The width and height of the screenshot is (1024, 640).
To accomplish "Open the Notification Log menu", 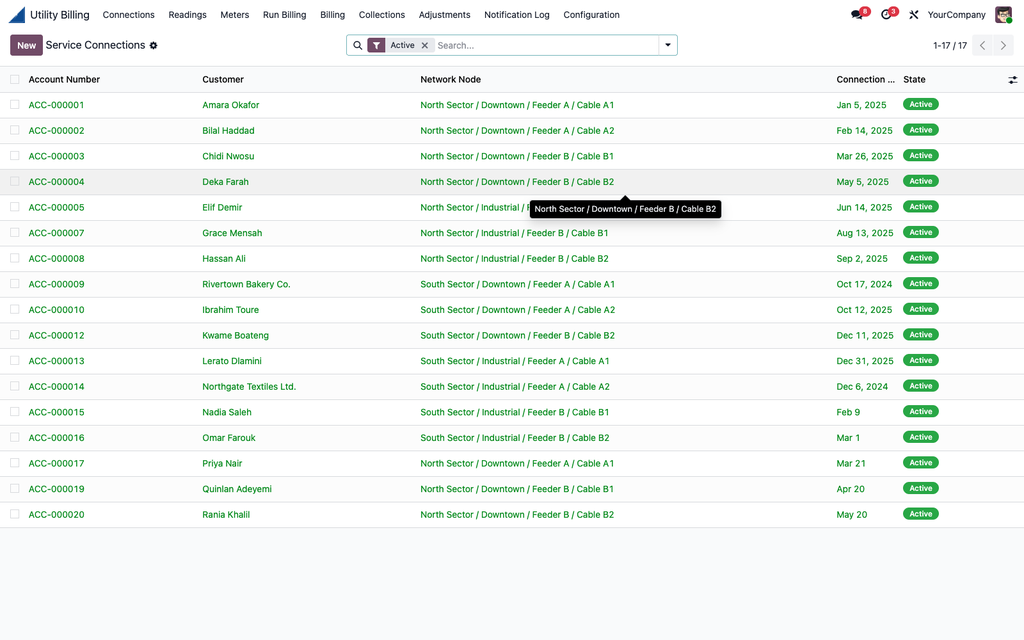I will 517,14.
